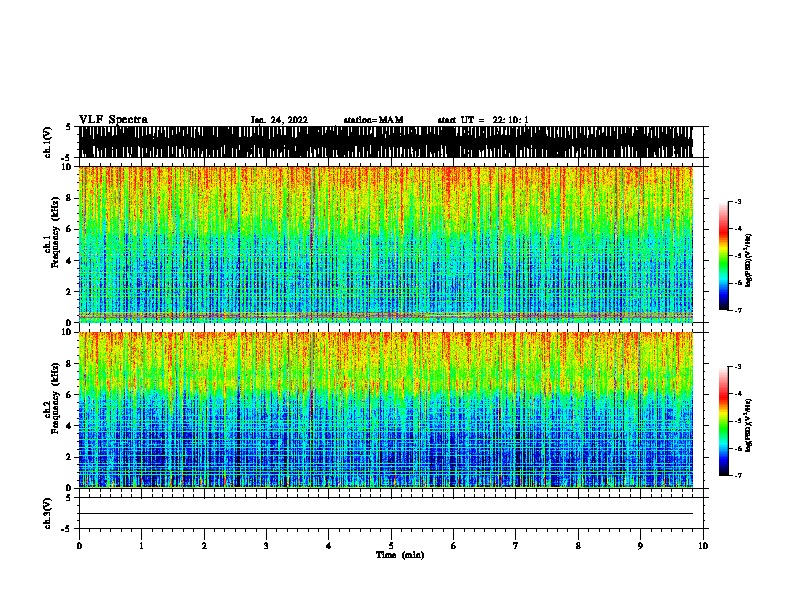Click the "VLF Spectra" plot title
The image size is (792, 612).
coord(113,119)
